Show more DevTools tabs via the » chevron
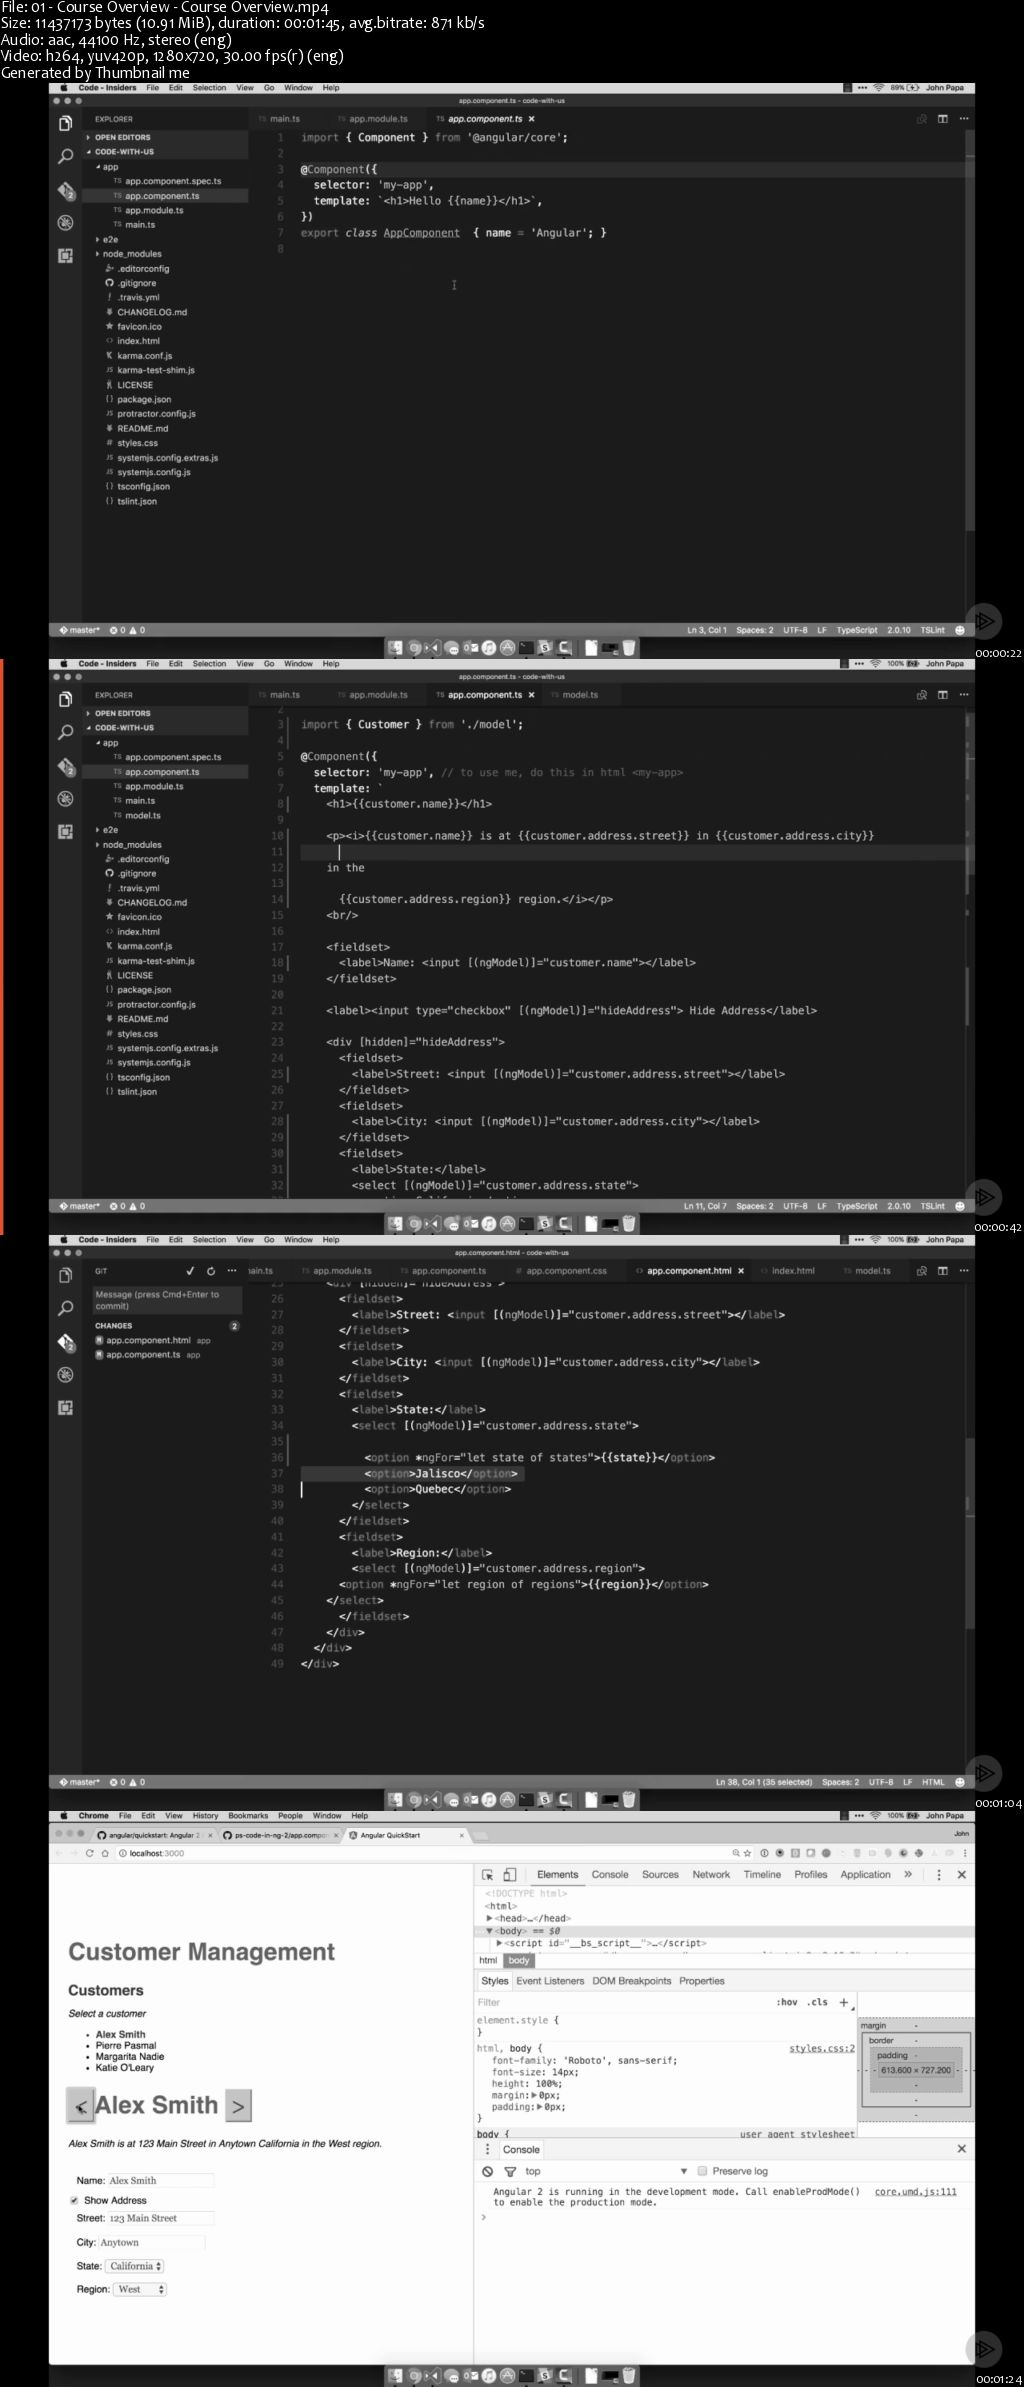Screen dimensions: 1024x2387 point(908,1875)
